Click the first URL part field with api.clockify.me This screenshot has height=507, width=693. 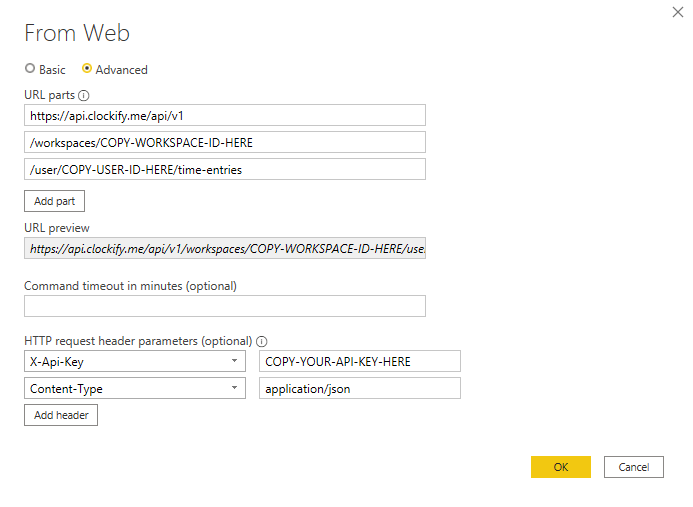pyautogui.click(x=225, y=115)
